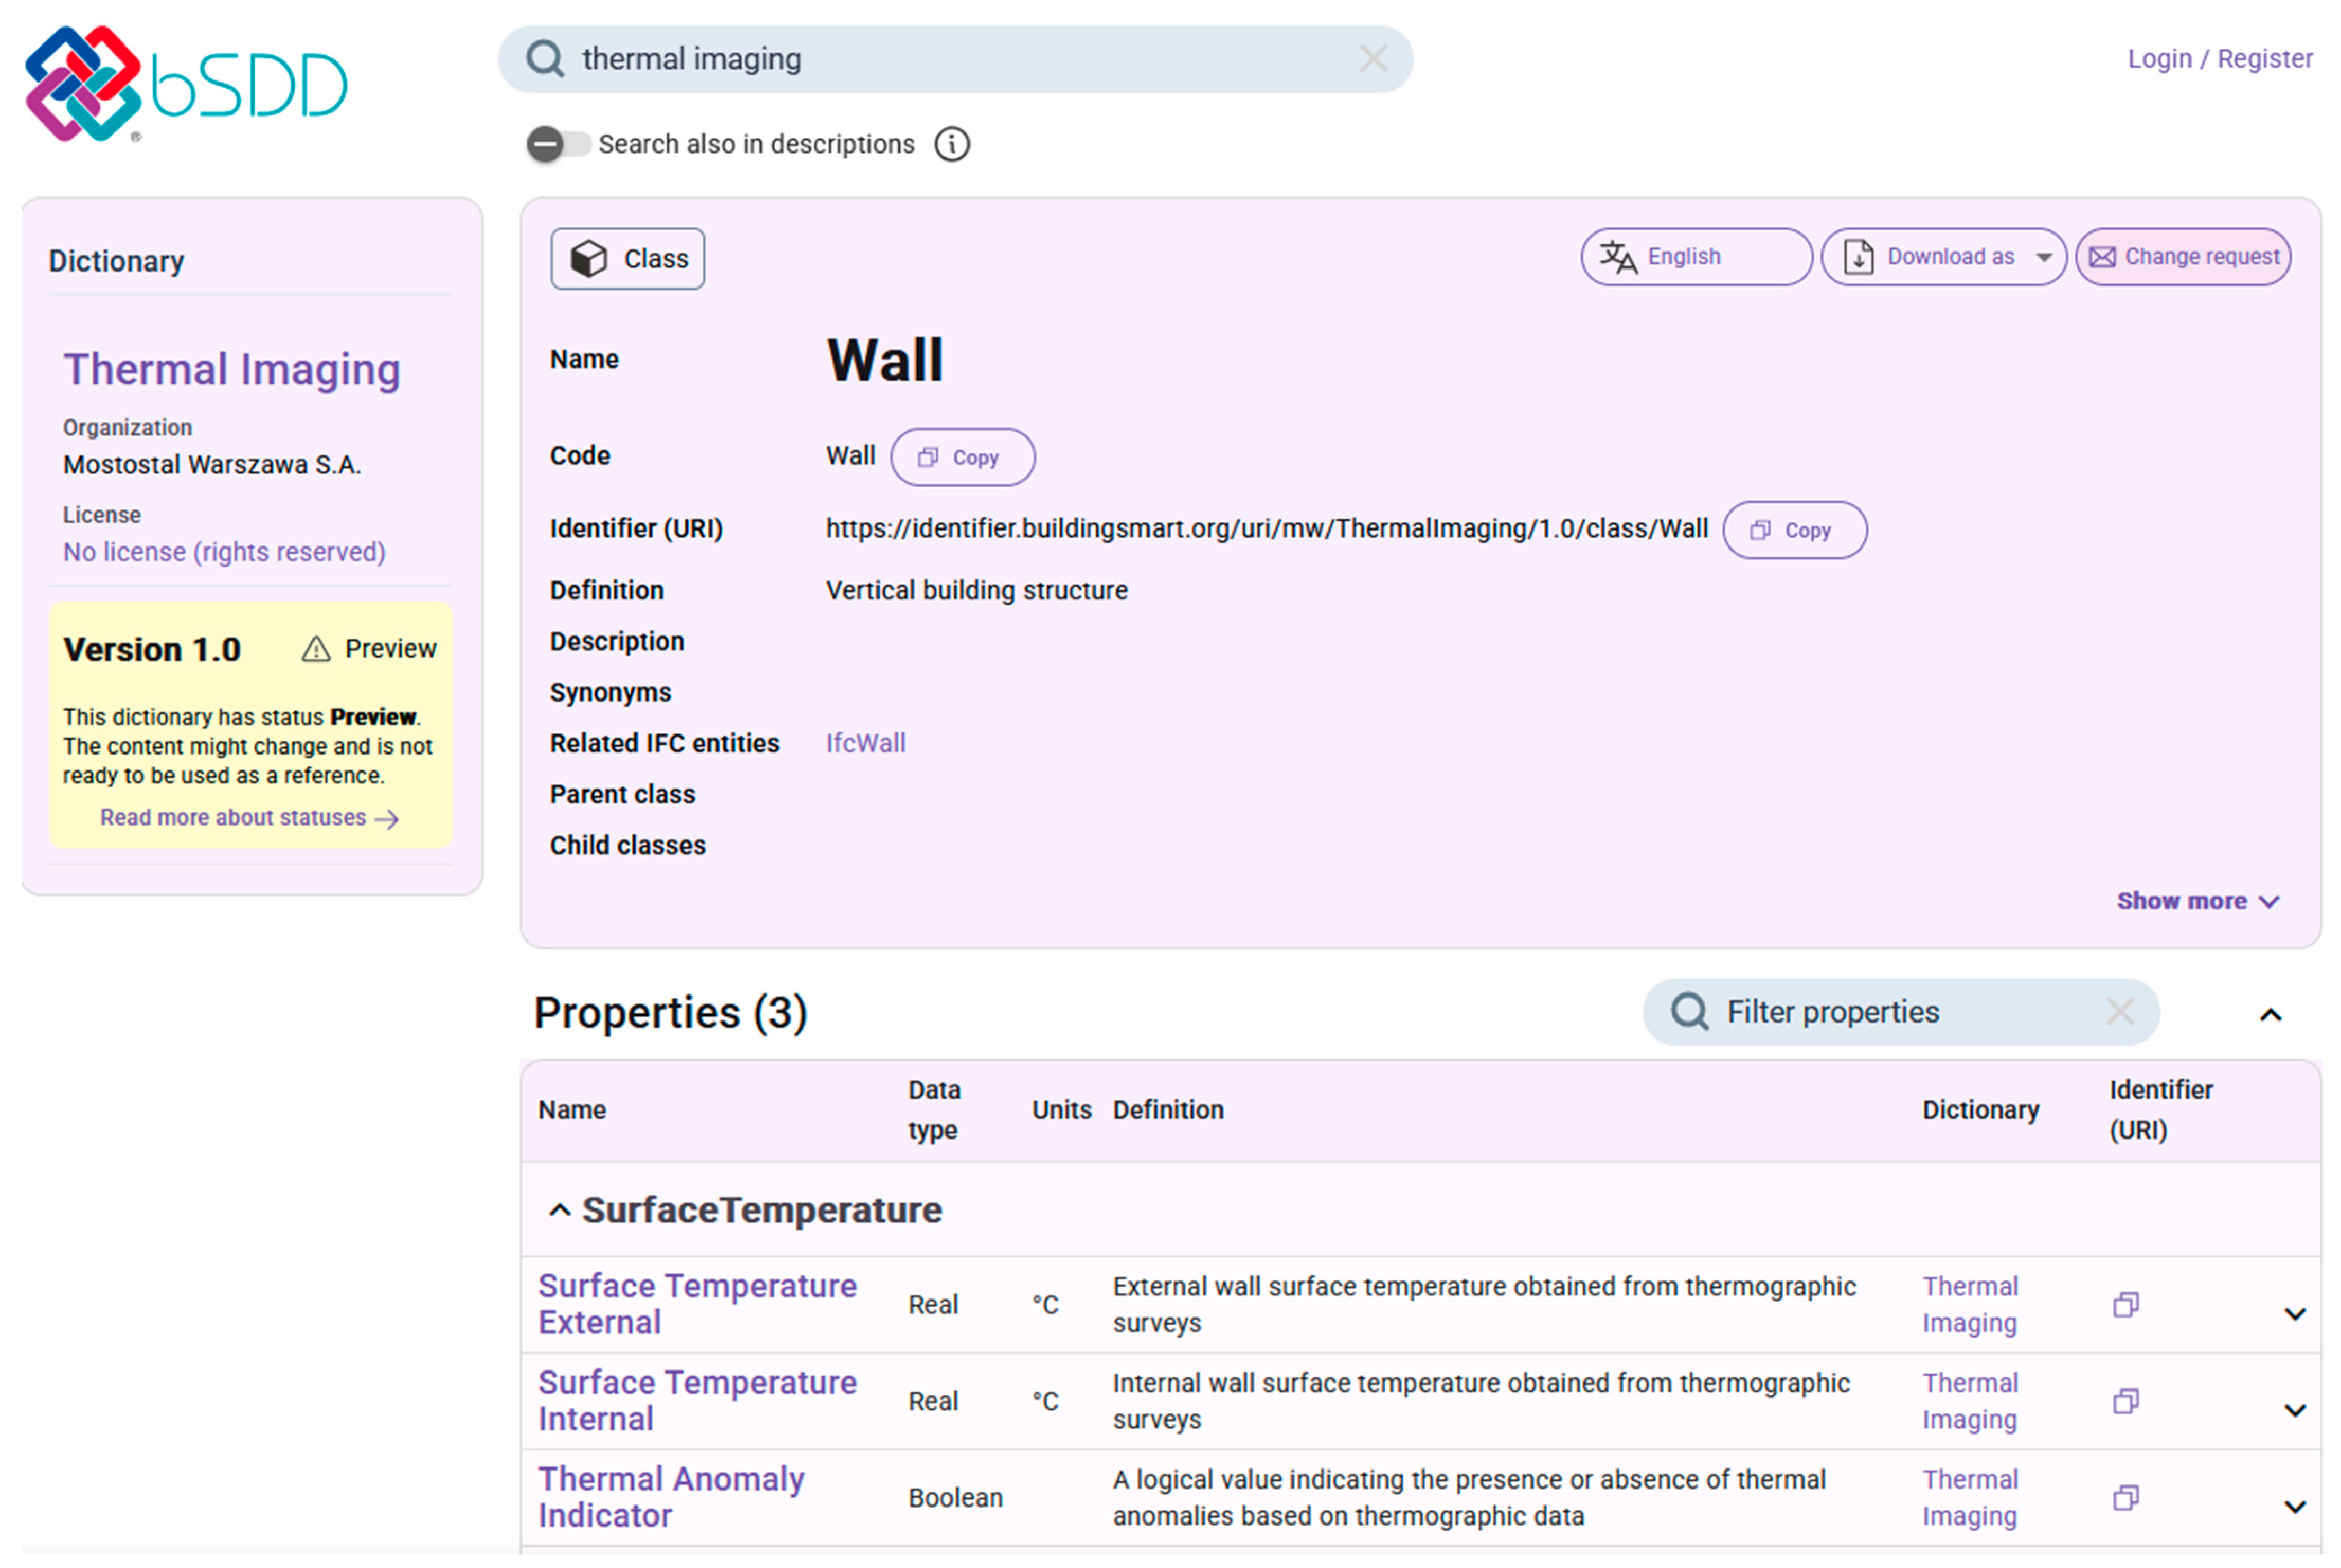The height and width of the screenshot is (1568, 2341).
Task: Expand Thermal Anomaly Indicator row details
Action: 2295,1507
